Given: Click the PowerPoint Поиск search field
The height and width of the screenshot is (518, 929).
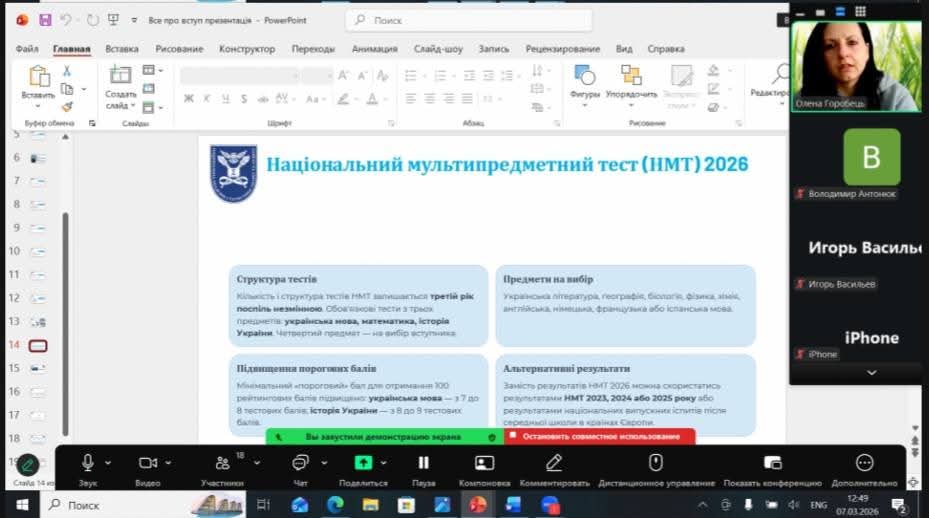Looking at the screenshot, I should click(x=470, y=20).
